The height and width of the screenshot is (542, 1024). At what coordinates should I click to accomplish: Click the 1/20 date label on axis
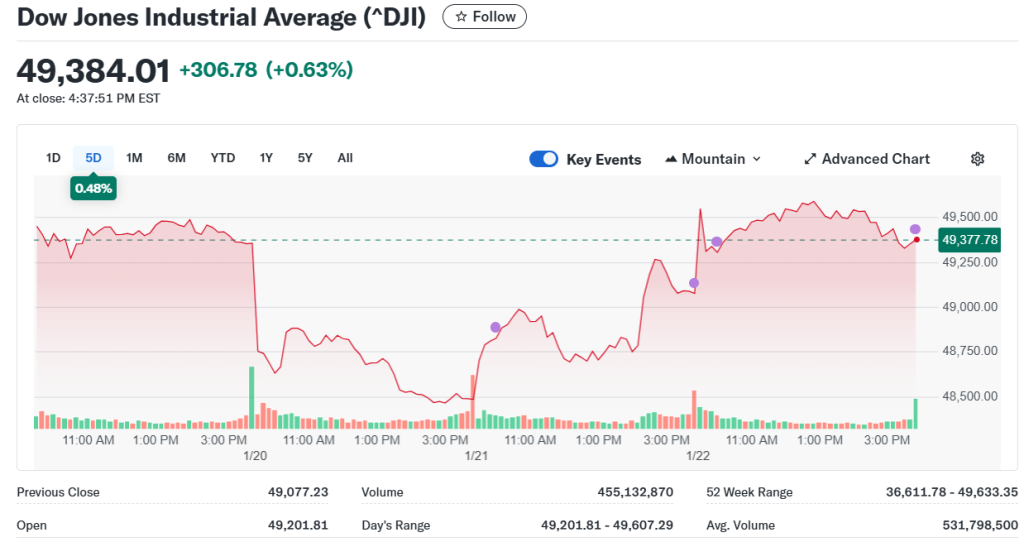coord(255,456)
